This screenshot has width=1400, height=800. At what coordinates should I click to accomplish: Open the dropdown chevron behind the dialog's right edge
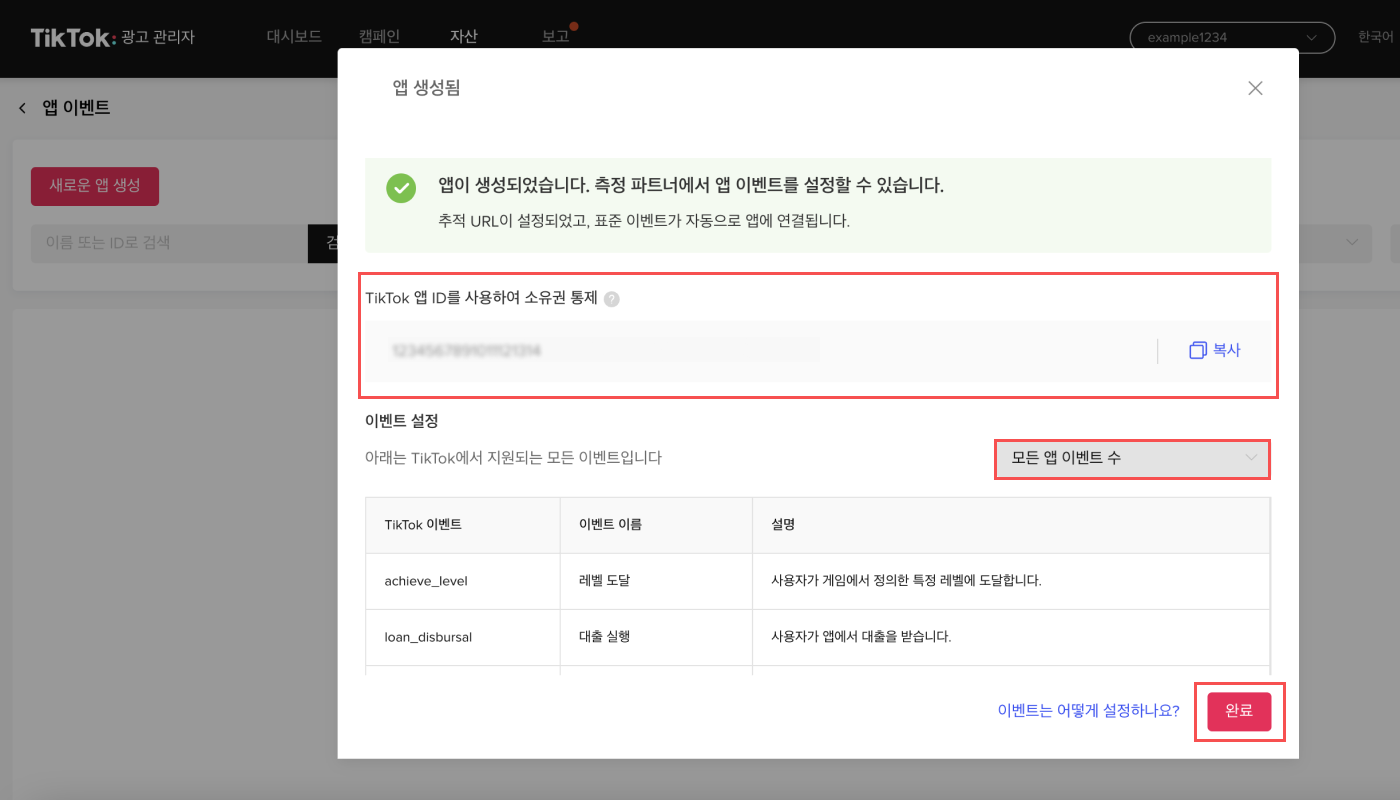point(1352,243)
